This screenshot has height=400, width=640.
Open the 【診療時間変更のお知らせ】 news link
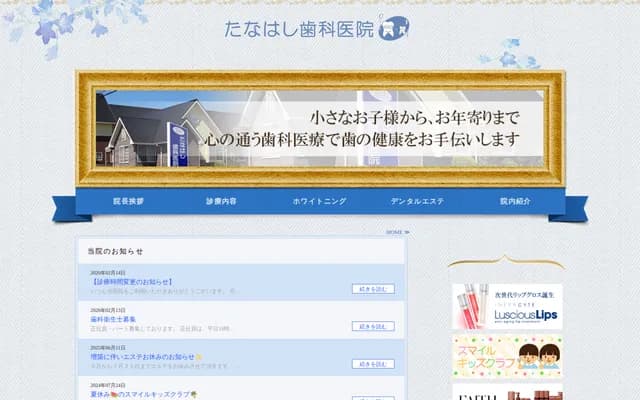(x=131, y=282)
